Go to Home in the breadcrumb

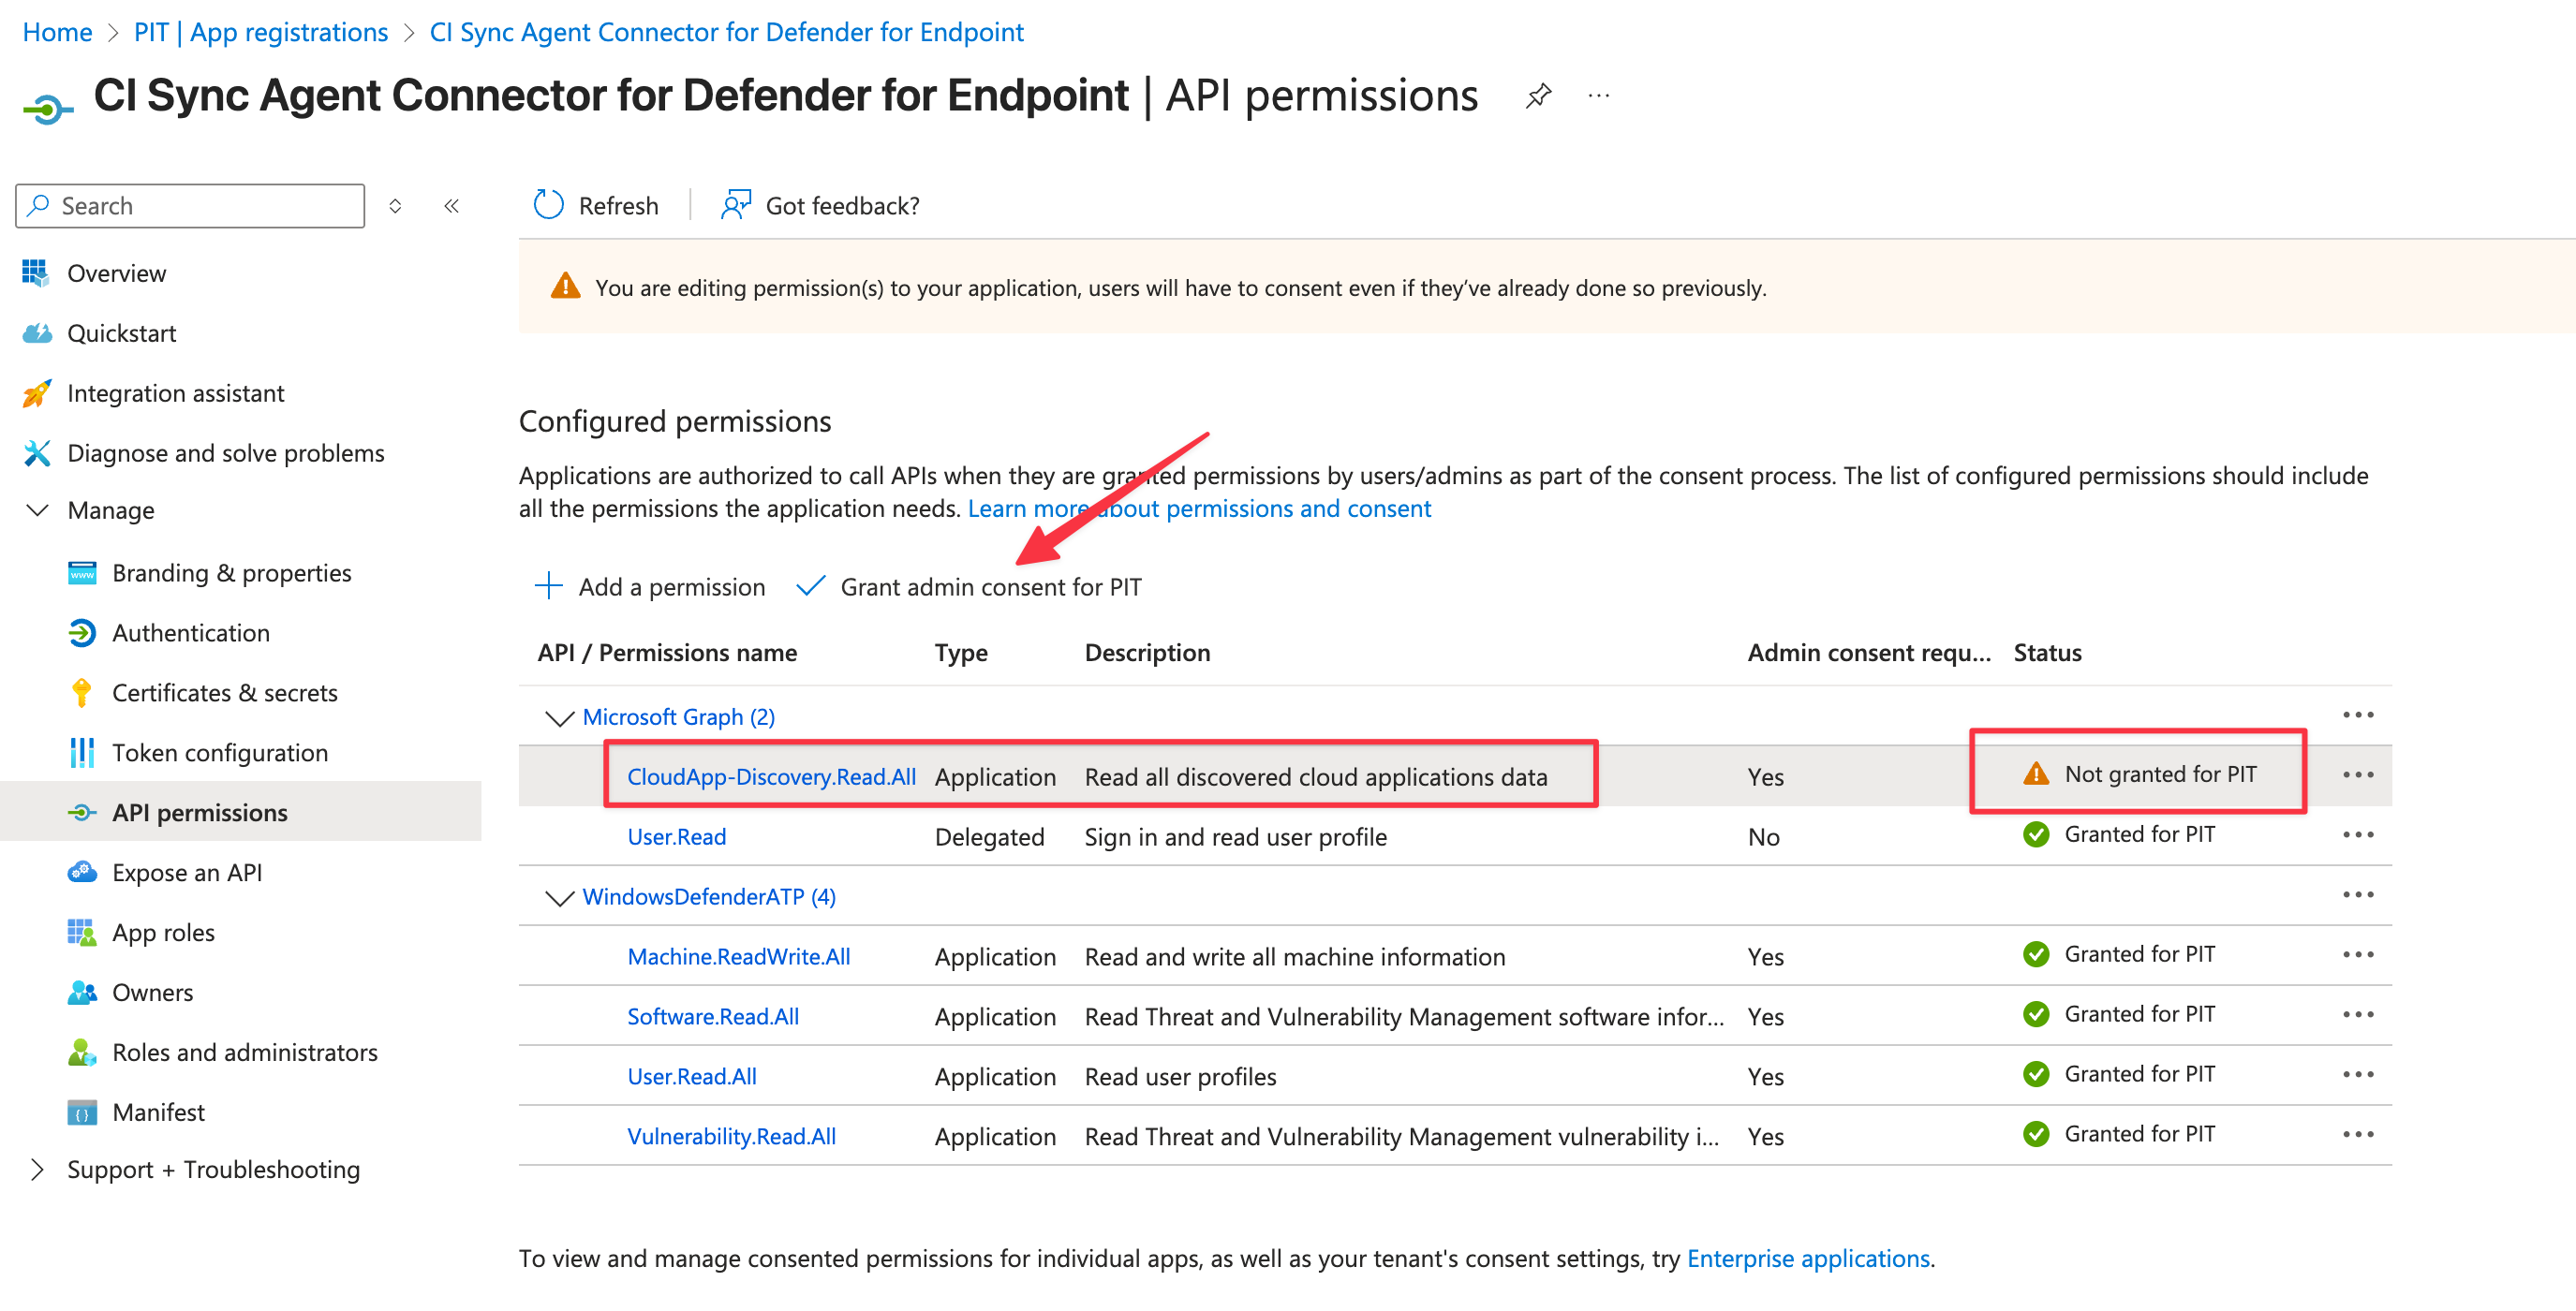pos(57,32)
